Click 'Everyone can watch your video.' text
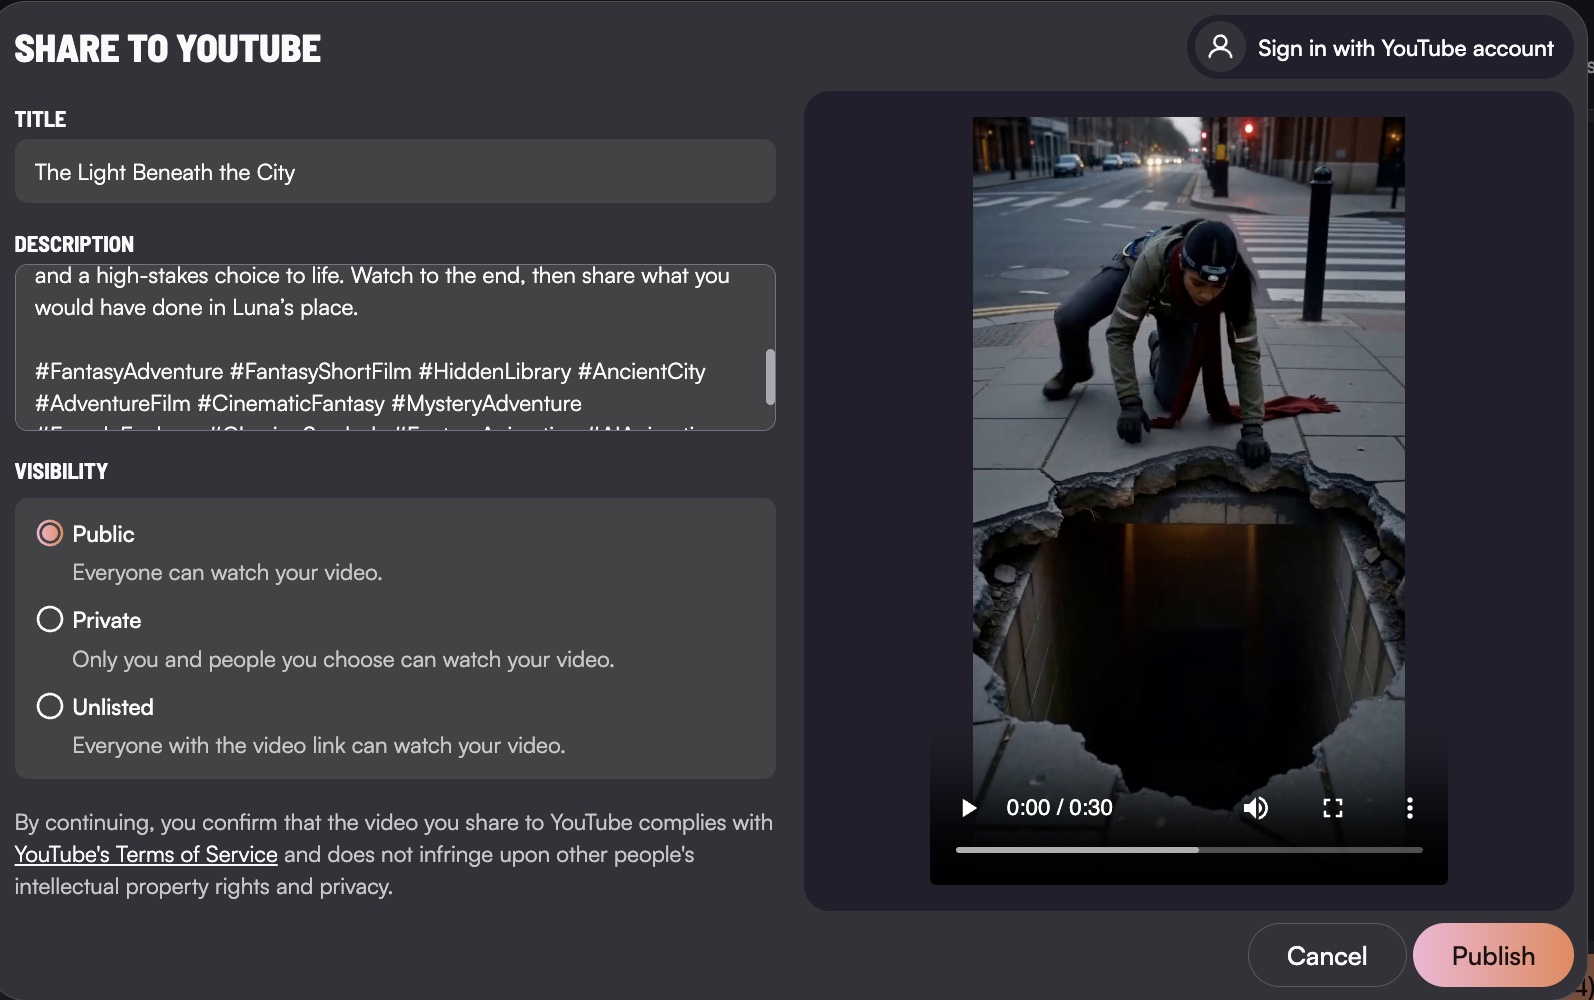Image resolution: width=1594 pixels, height=1000 pixels. click(x=227, y=572)
